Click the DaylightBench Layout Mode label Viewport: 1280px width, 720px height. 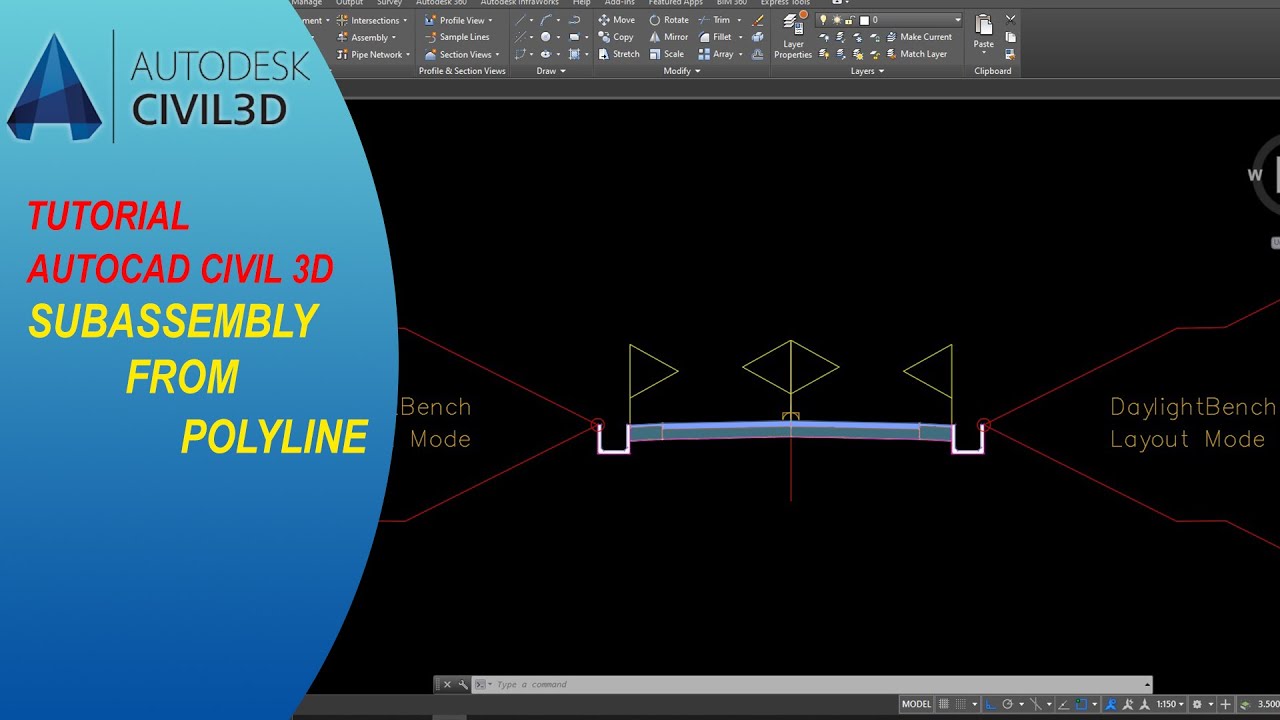tap(1193, 423)
